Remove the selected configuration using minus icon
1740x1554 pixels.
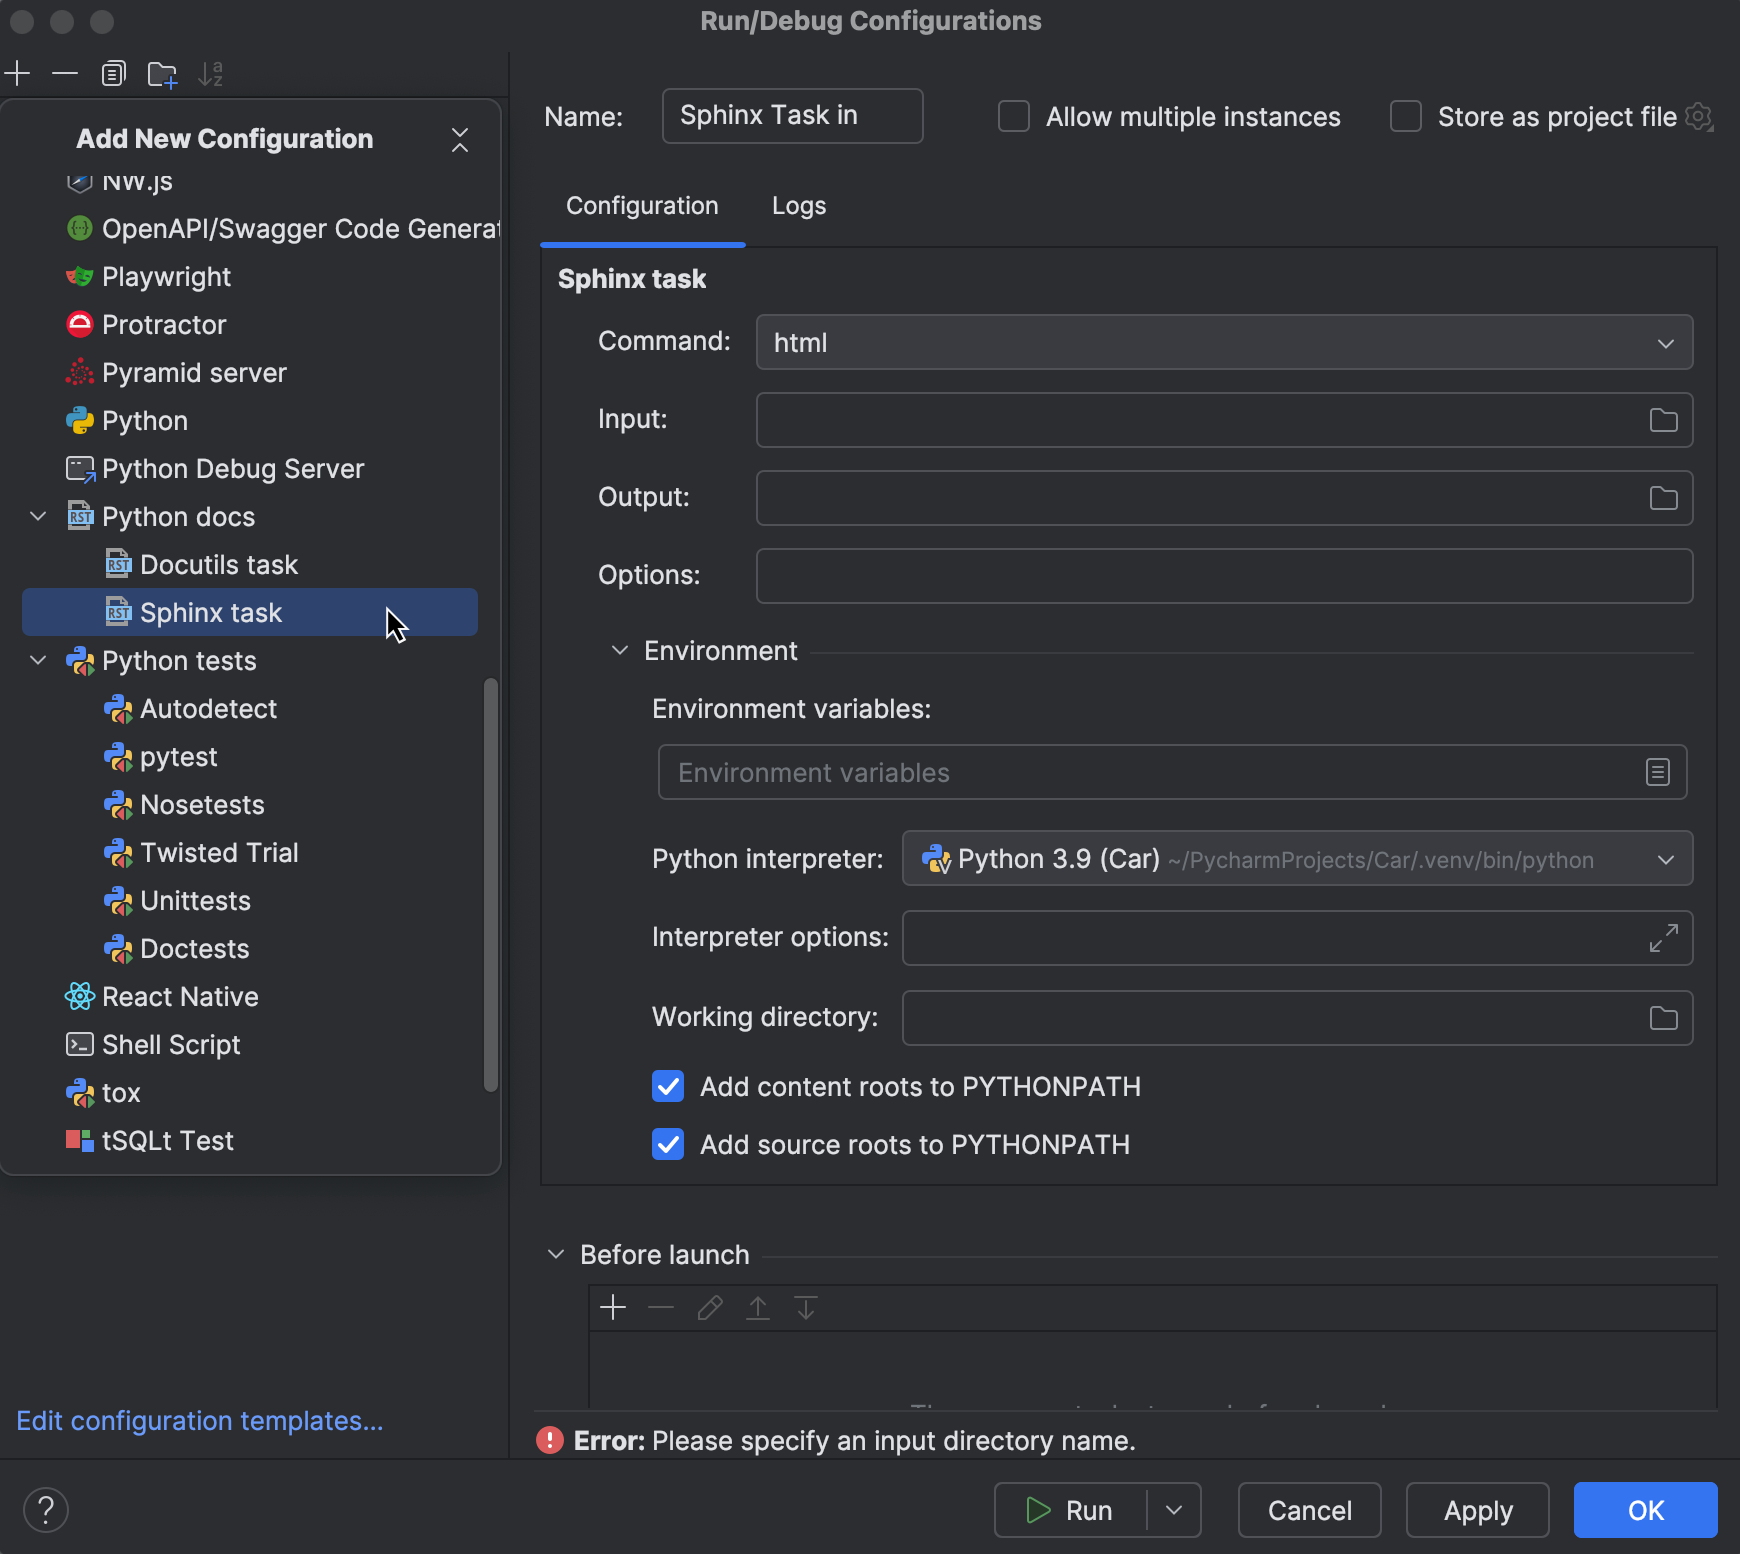click(65, 73)
